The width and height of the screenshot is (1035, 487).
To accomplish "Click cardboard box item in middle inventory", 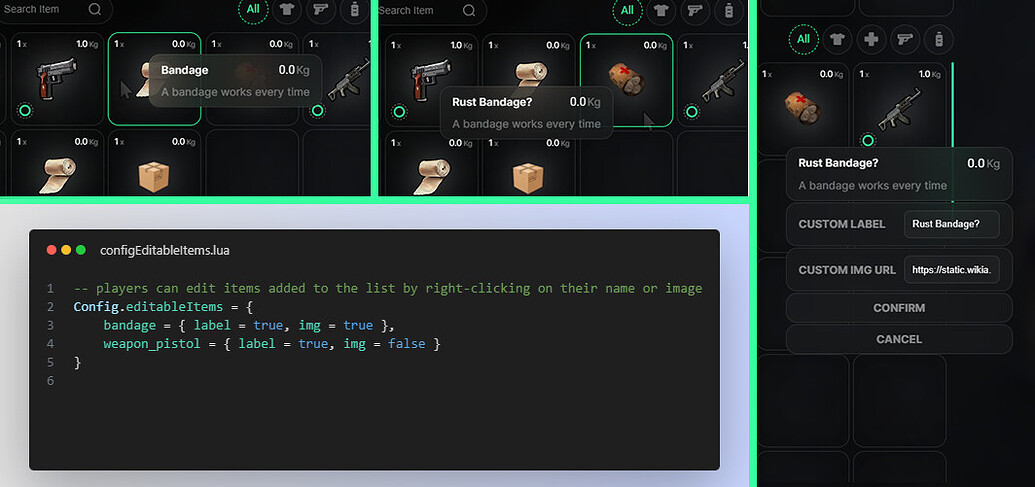I will click(x=529, y=177).
